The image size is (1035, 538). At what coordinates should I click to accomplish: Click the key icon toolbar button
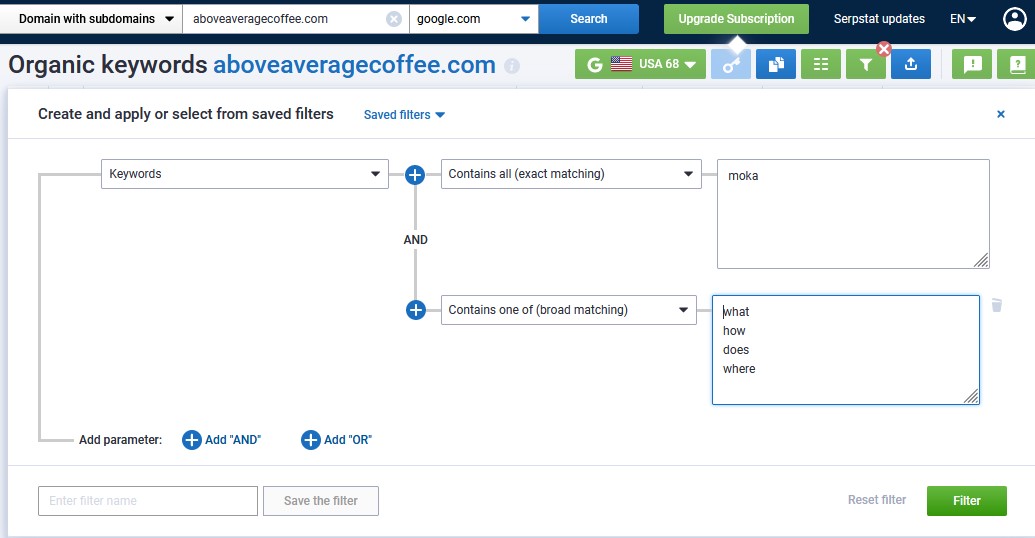click(731, 64)
